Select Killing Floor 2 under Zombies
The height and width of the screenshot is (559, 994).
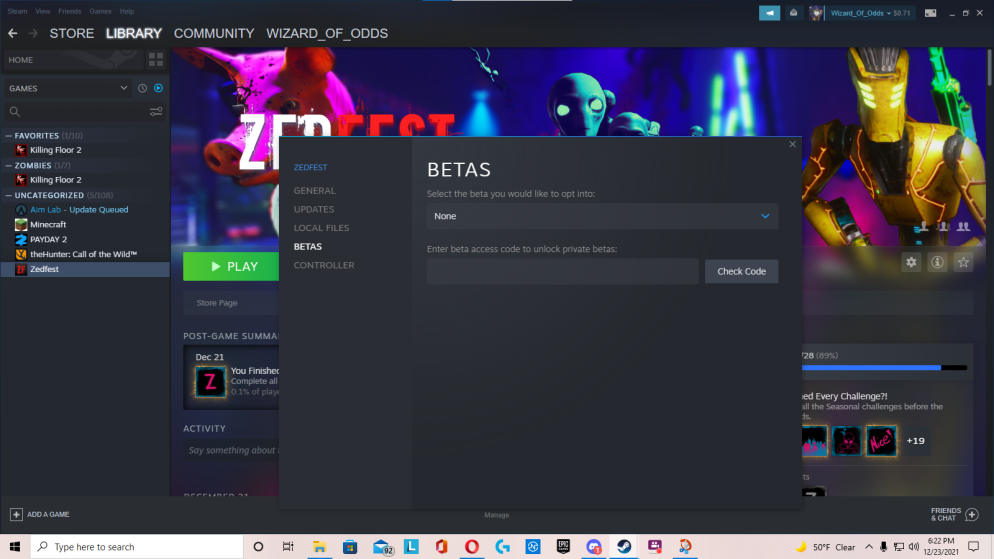(x=85, y=180)
